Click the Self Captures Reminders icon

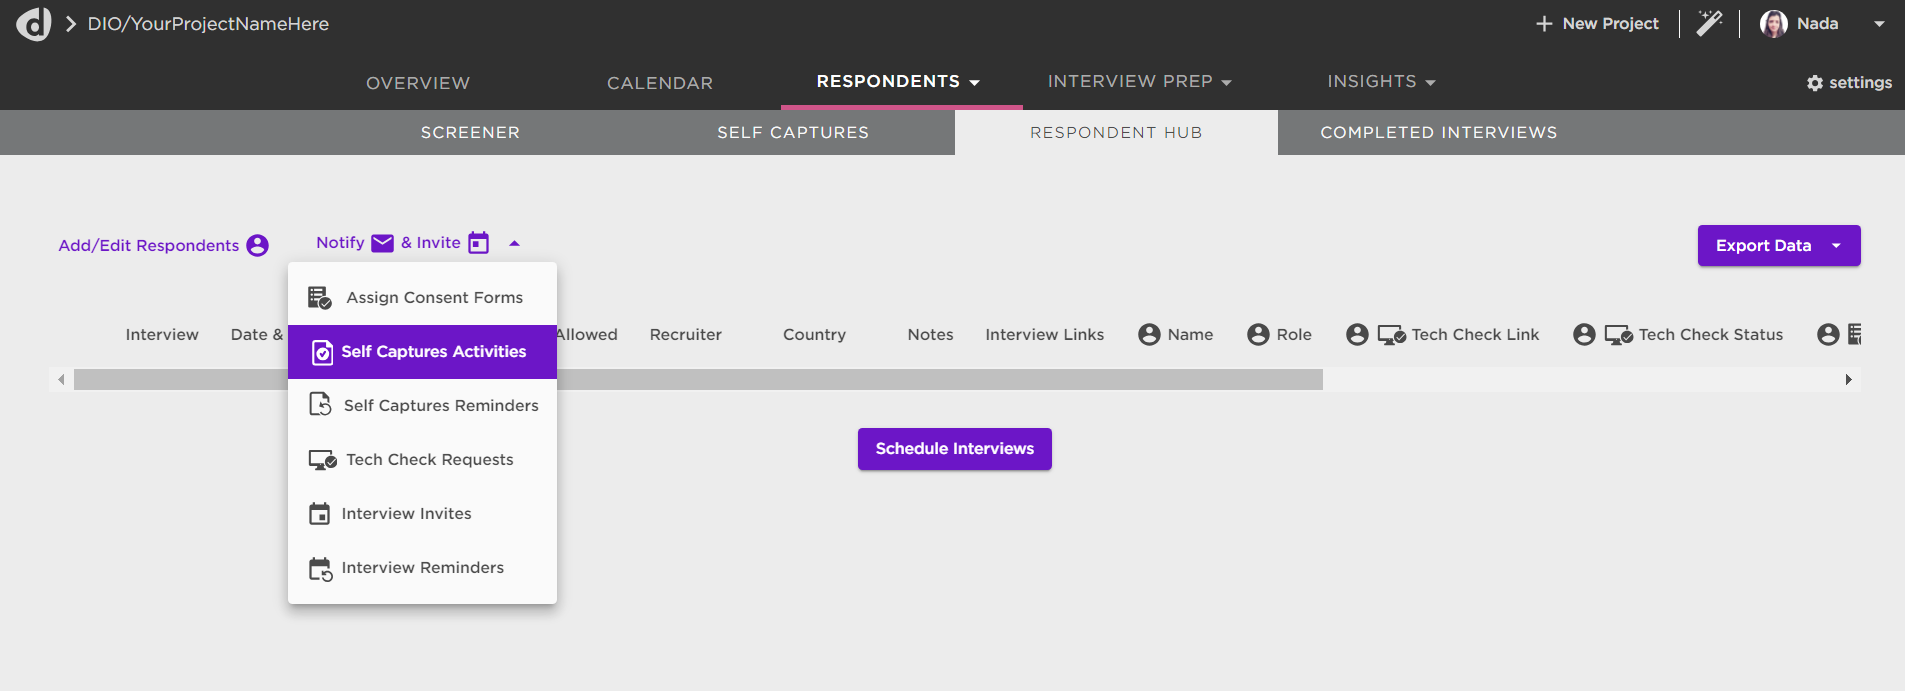[x=320, y=404]
